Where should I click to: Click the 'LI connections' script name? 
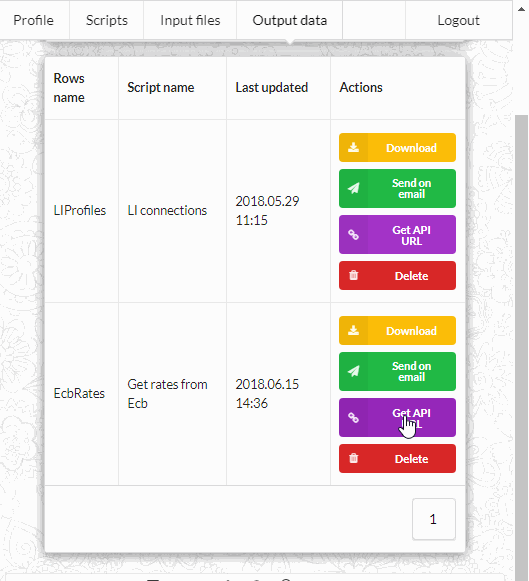click(x=167, y=210)
